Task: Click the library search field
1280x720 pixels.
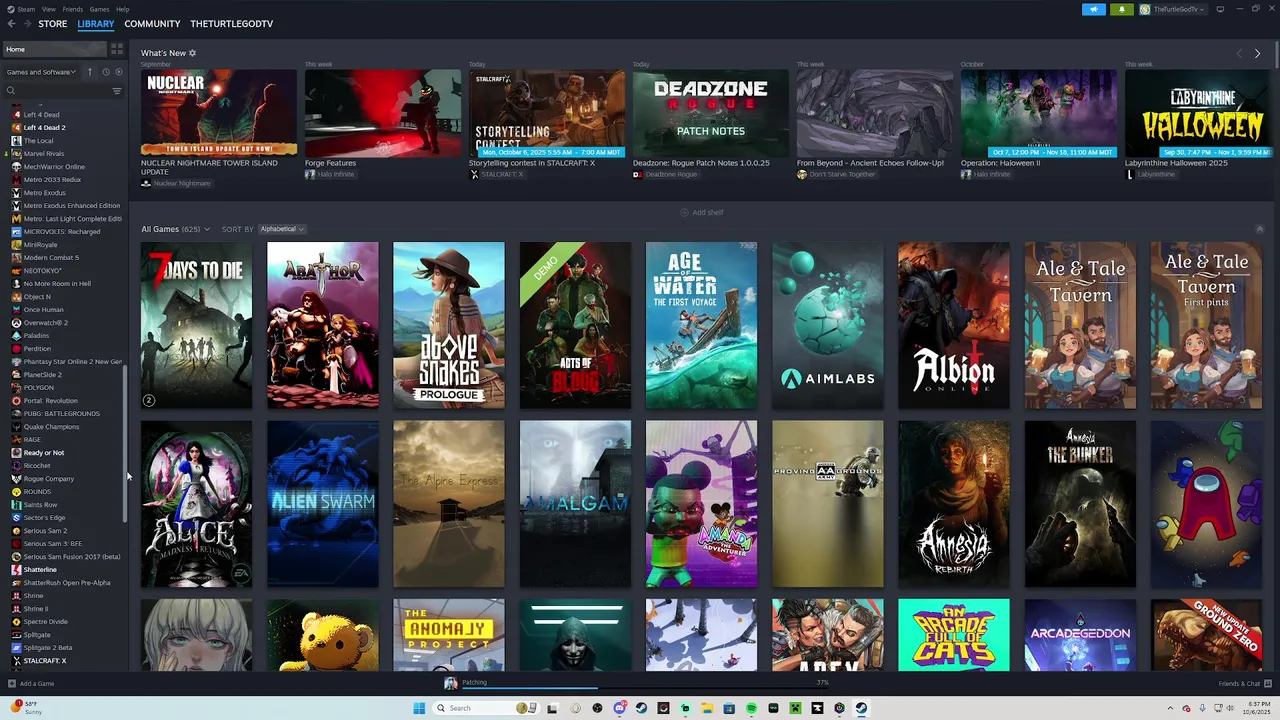Action: tap(58, 91)
